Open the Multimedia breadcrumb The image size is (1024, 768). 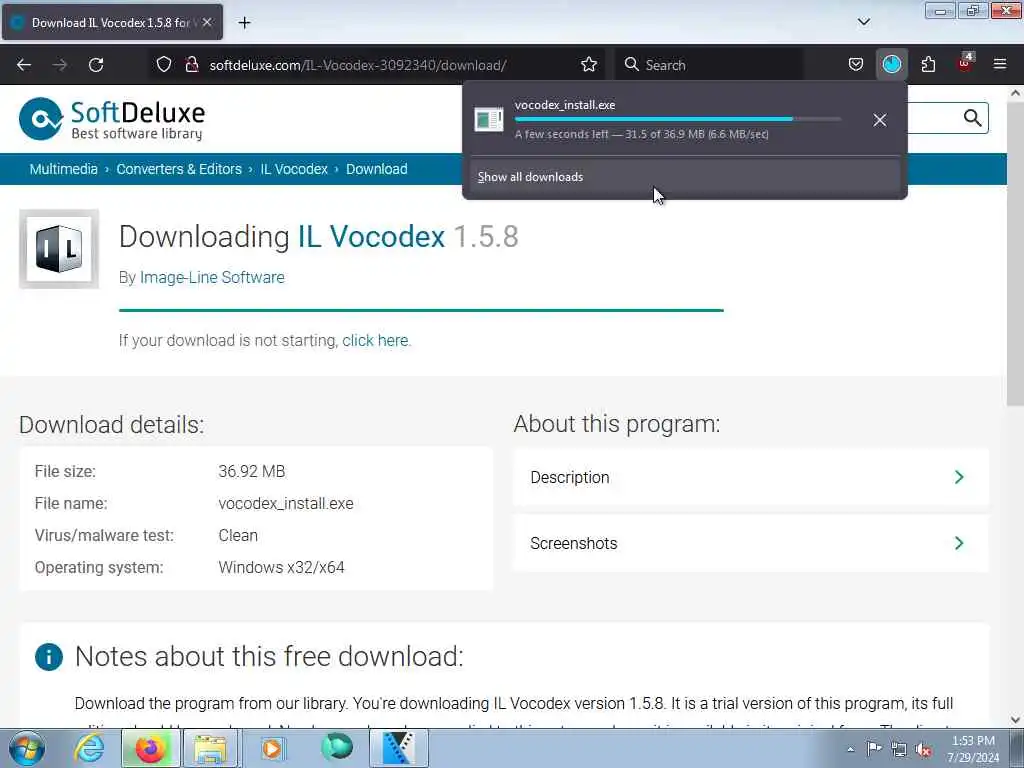click(63, 169)
